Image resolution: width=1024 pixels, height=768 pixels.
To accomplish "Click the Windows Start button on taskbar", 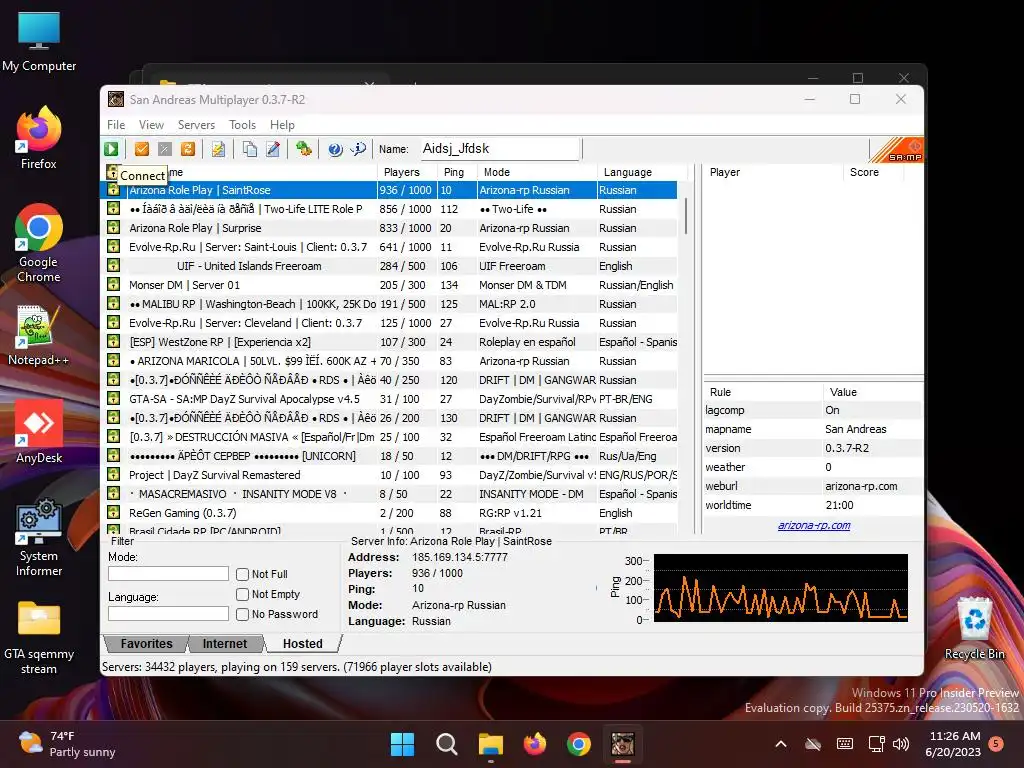I will [x=402, y=744].
